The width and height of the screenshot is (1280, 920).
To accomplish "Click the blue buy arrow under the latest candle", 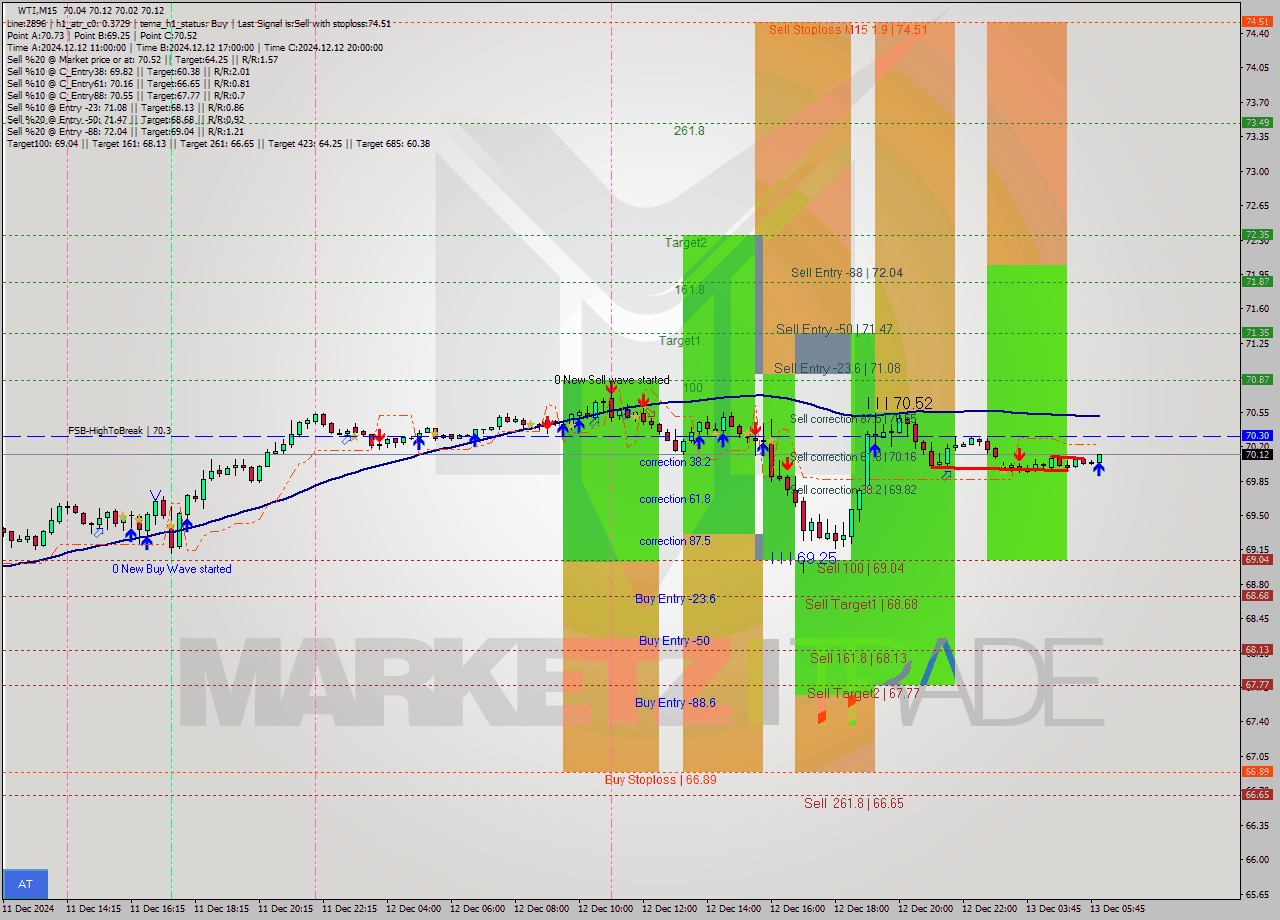I will tap(1098, 468).
